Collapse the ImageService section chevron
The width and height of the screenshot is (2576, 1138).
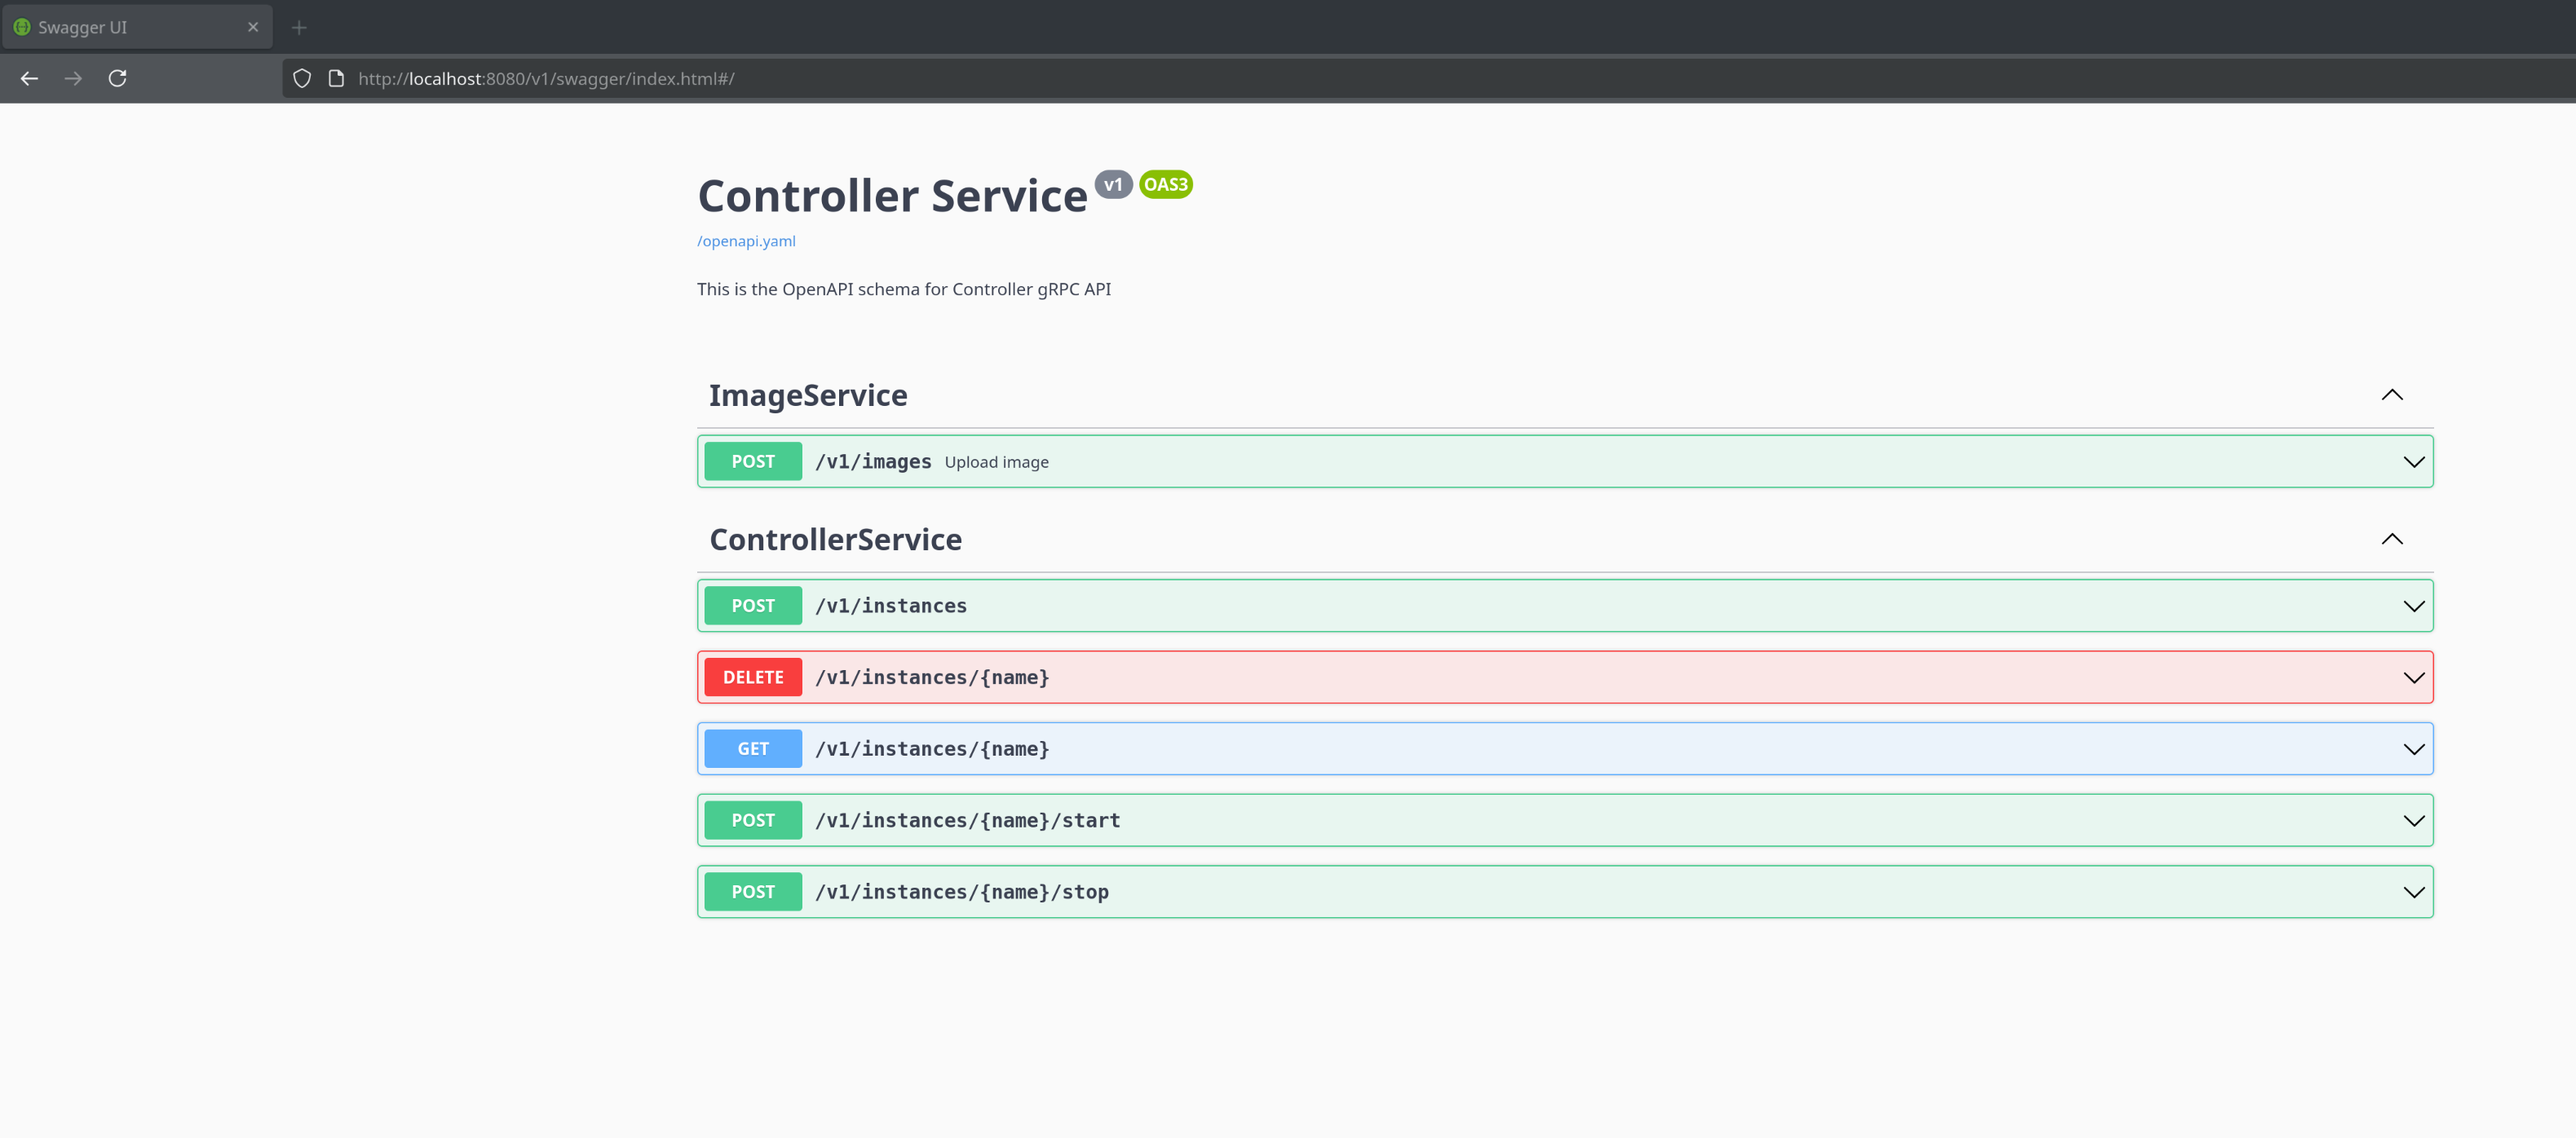[2392, 395]
